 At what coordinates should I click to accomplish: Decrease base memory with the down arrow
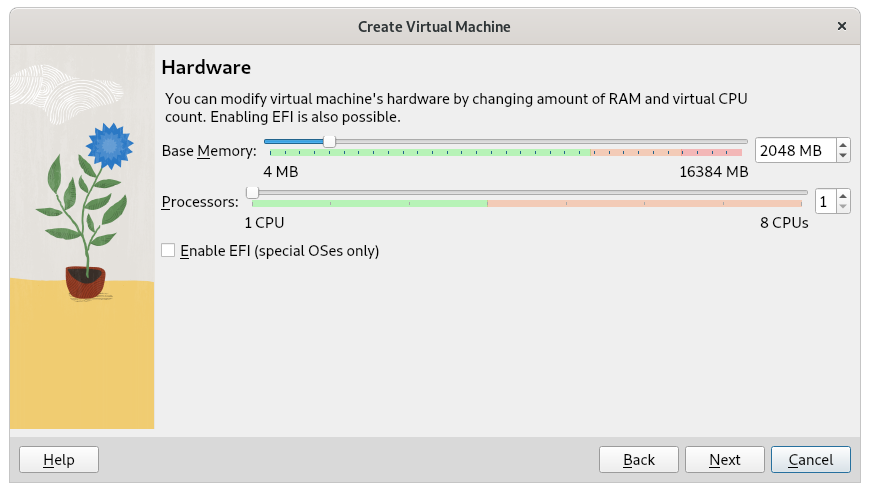843,156
